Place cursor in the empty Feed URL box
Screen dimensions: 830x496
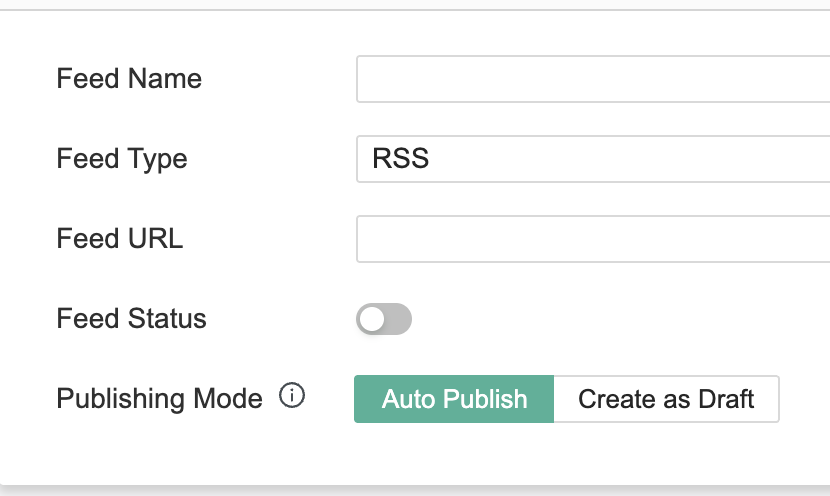592,239
